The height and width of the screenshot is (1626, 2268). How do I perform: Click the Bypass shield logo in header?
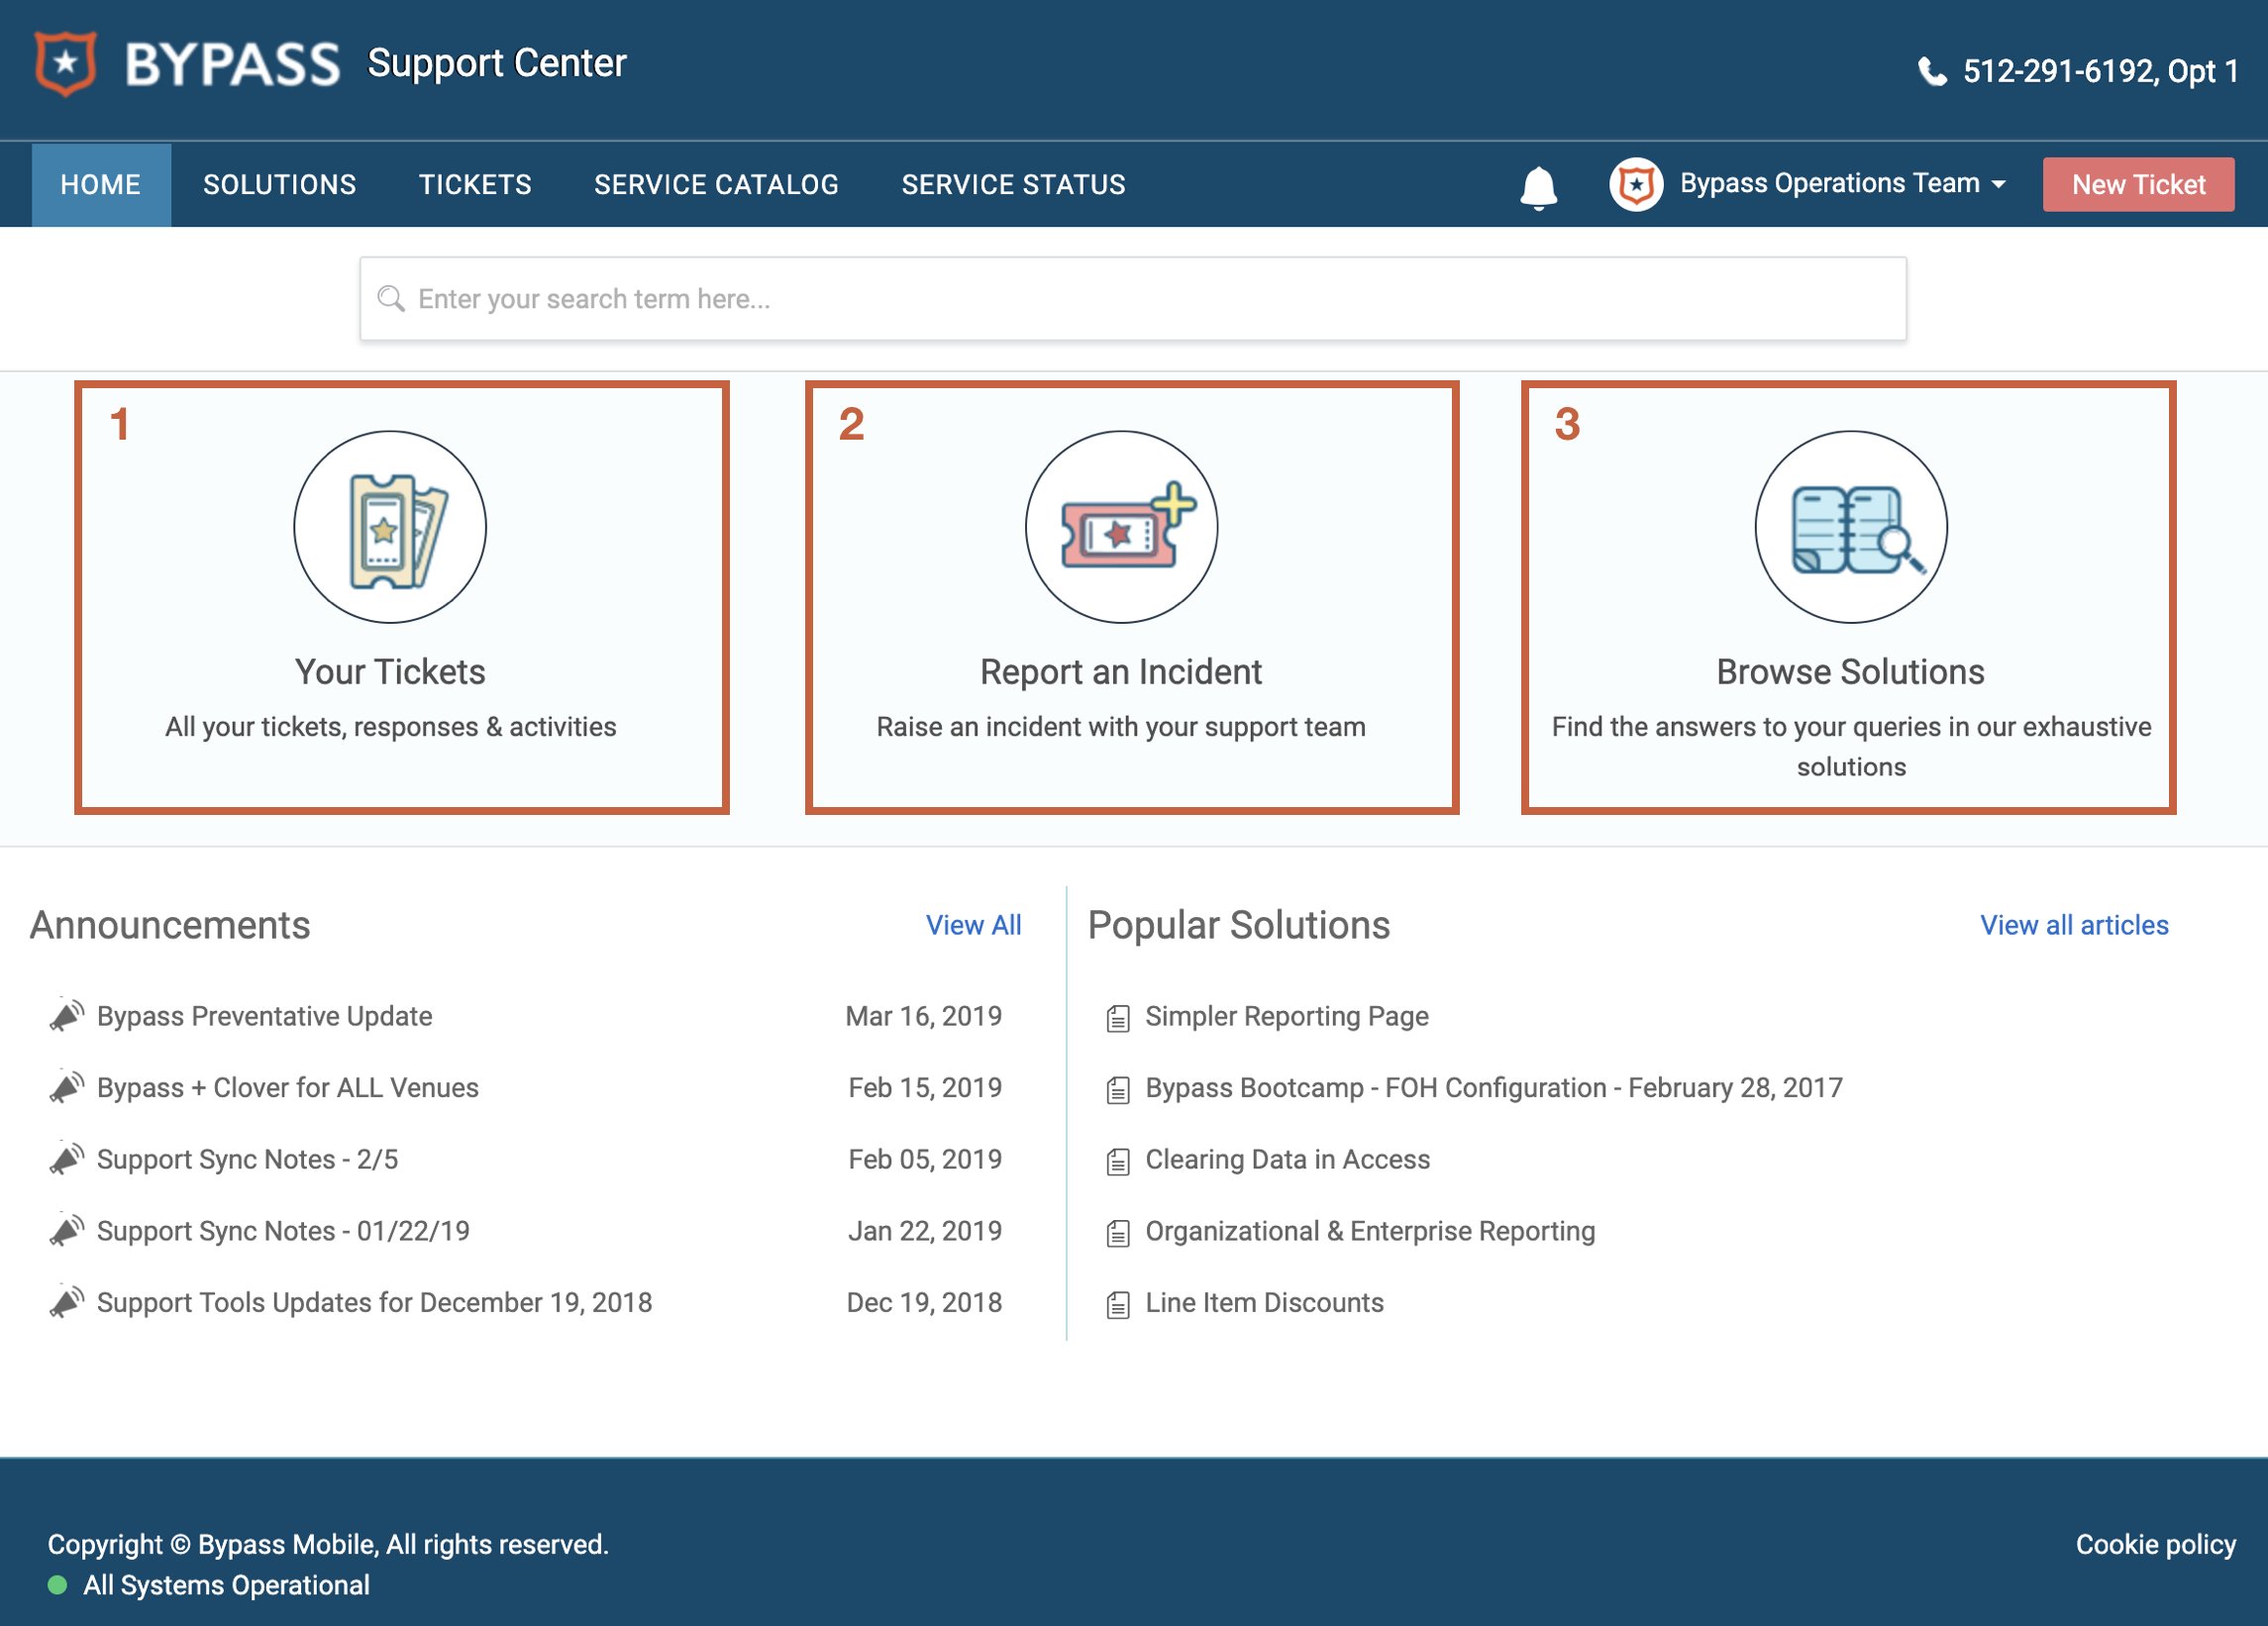[x=65, y=64]
